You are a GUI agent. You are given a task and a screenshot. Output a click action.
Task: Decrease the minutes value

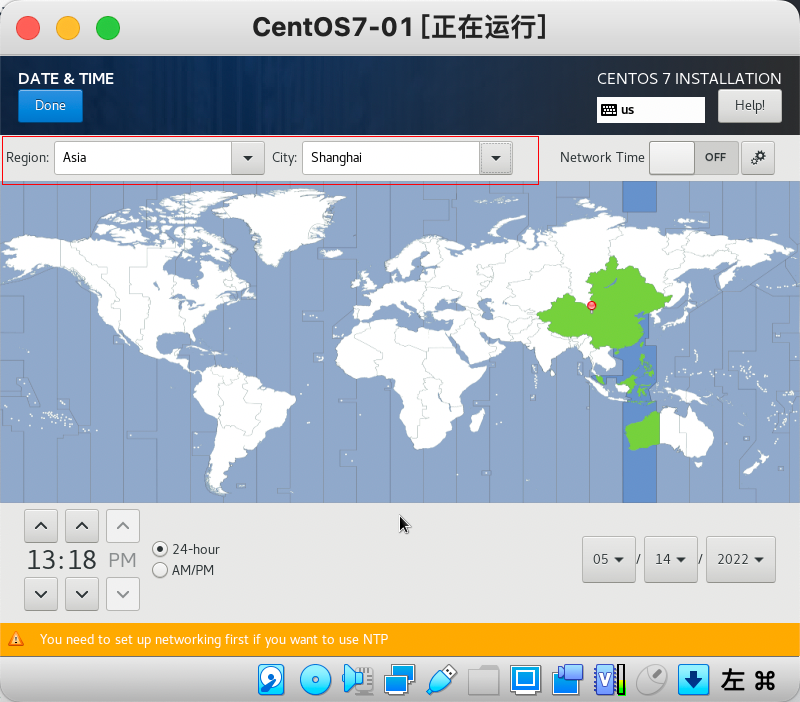[82, 594]
